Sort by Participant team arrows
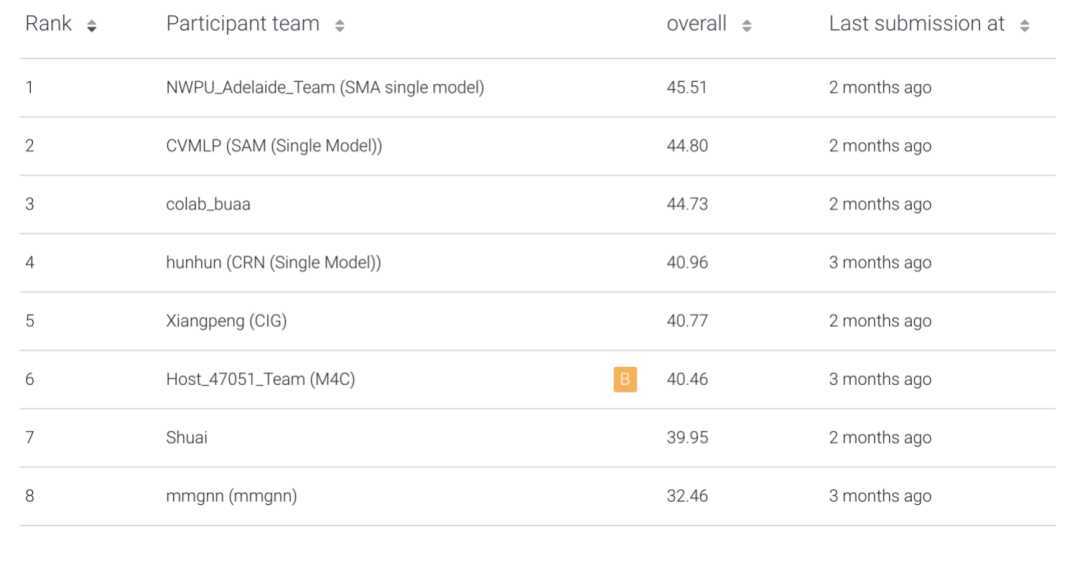1080x566 pixels. [x=340, y=26]
